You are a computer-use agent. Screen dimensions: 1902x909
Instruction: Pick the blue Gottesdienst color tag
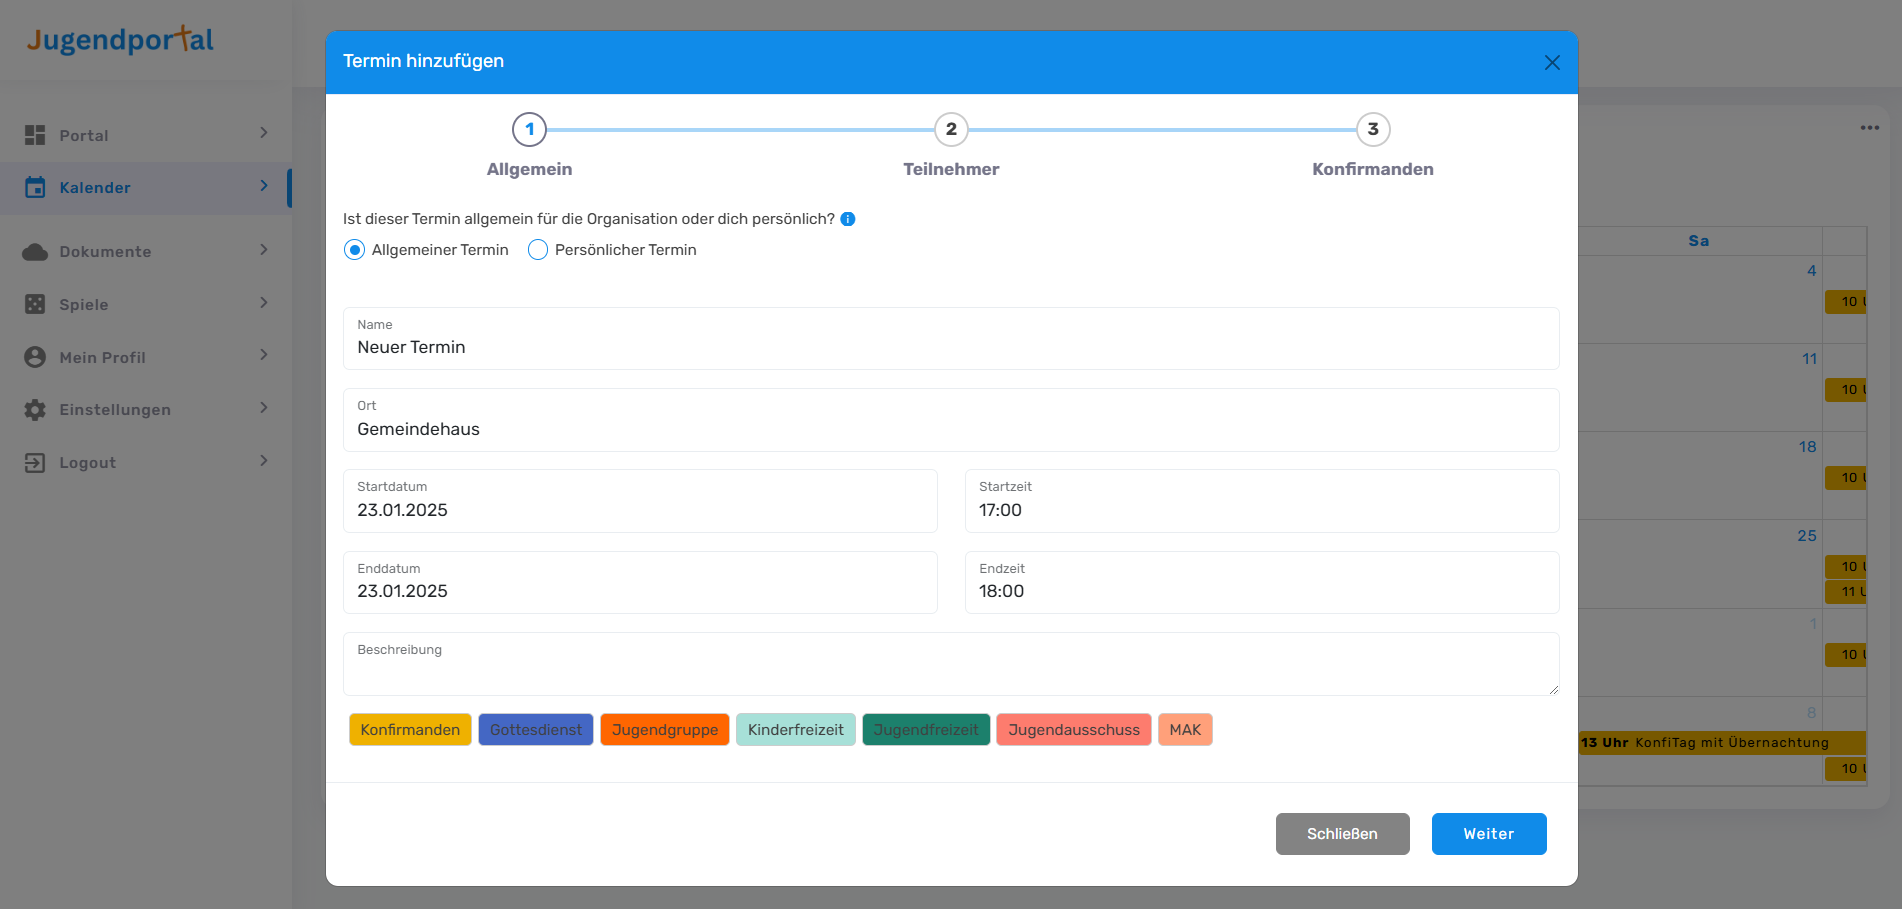click(x=535, y=730)
